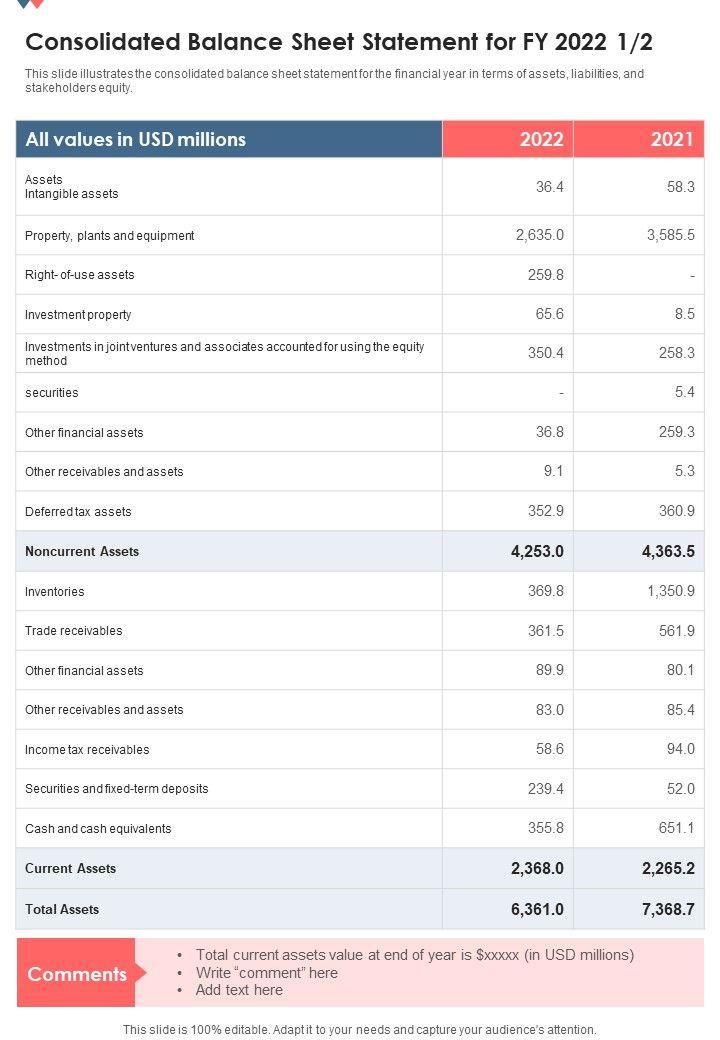The height and width of the screenshot is (1040, 720).
Task: Select the Deferred tax assets row label
Action: (78, 512)
